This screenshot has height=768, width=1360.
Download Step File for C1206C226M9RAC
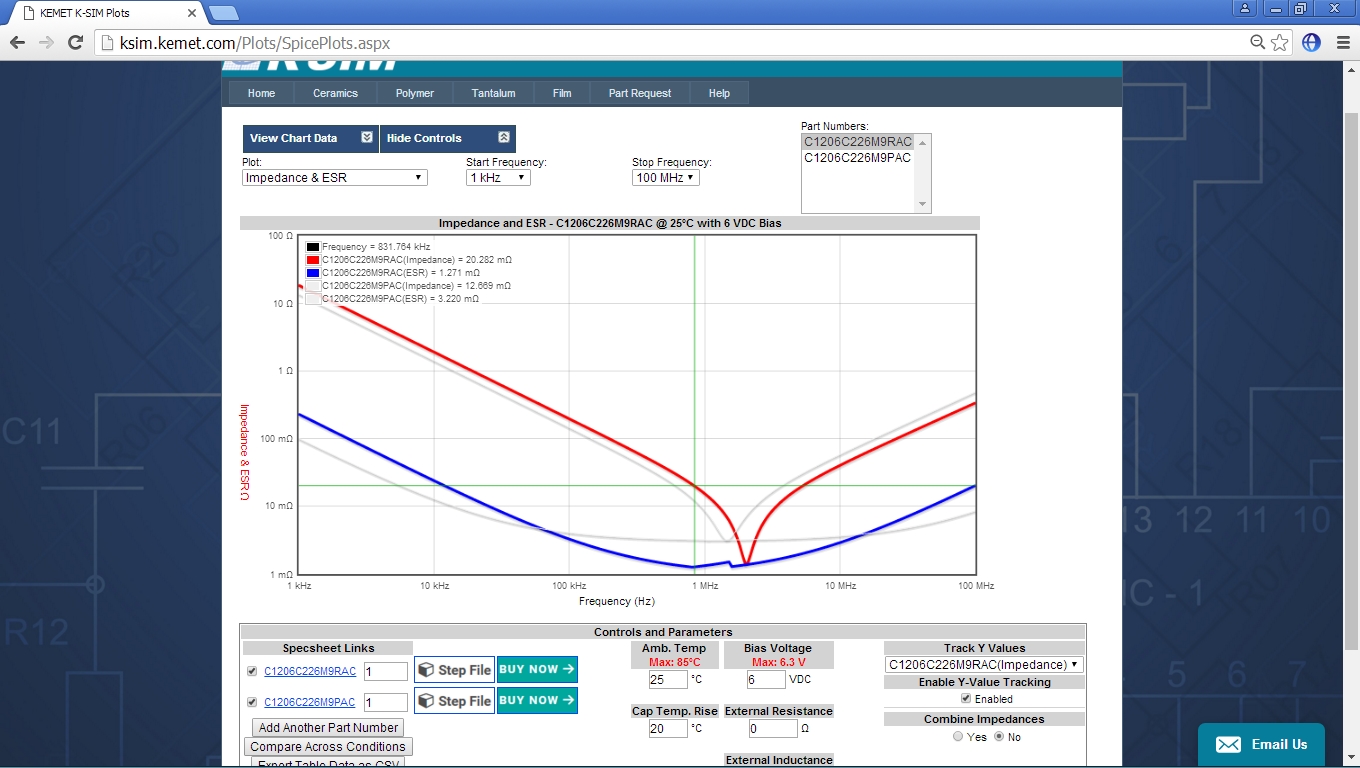click(454, 670)
